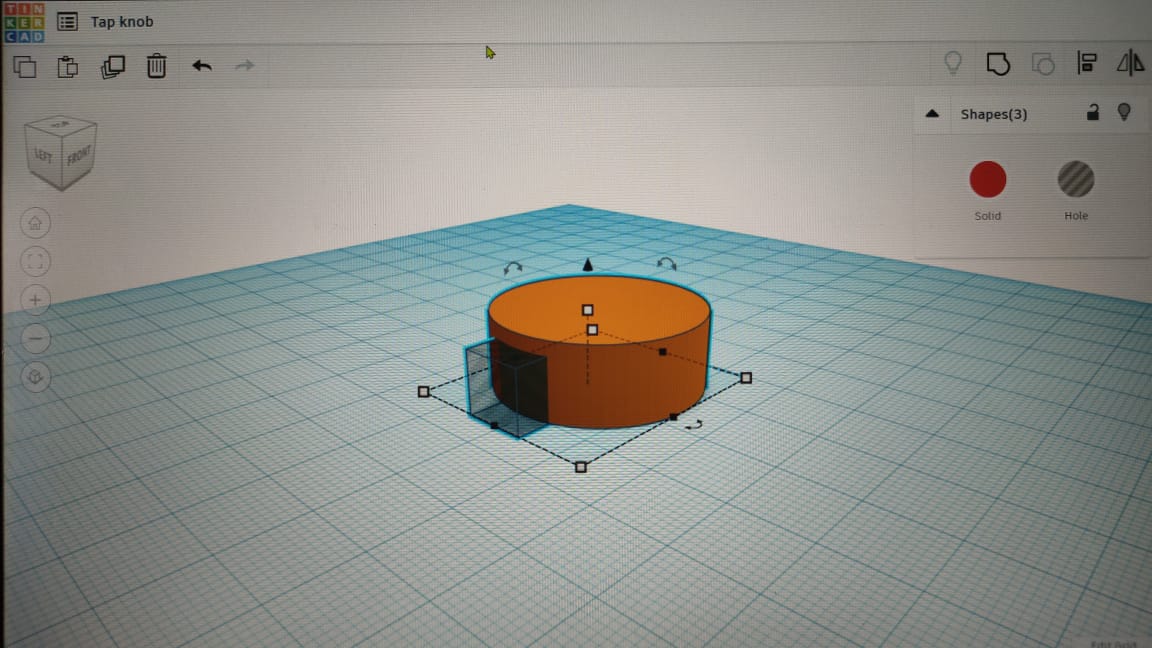The height and width of the screenshot is (648, 1152).
Task: Click the bottom rotation arrow near cylinder base
Action: click(x=694, y=424)
